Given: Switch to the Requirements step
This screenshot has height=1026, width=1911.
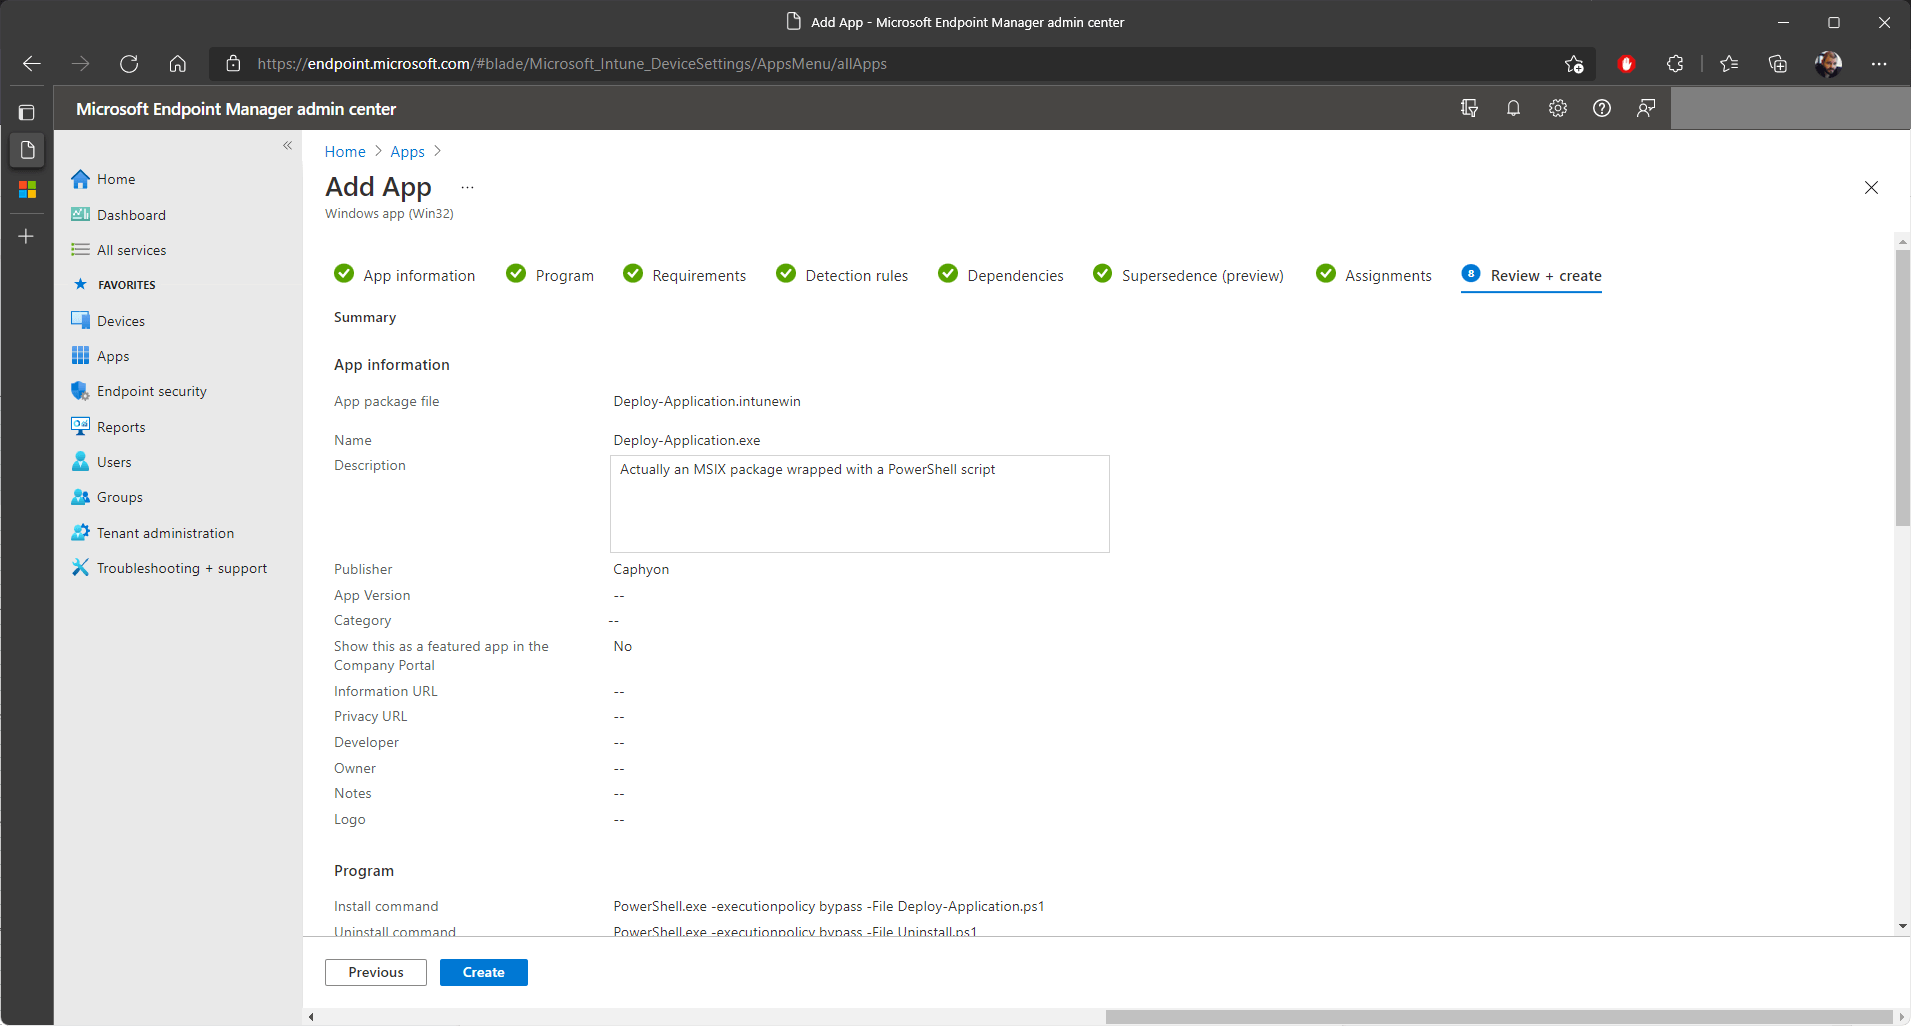Looking at the screenshot, I should (x=685, y=275).
